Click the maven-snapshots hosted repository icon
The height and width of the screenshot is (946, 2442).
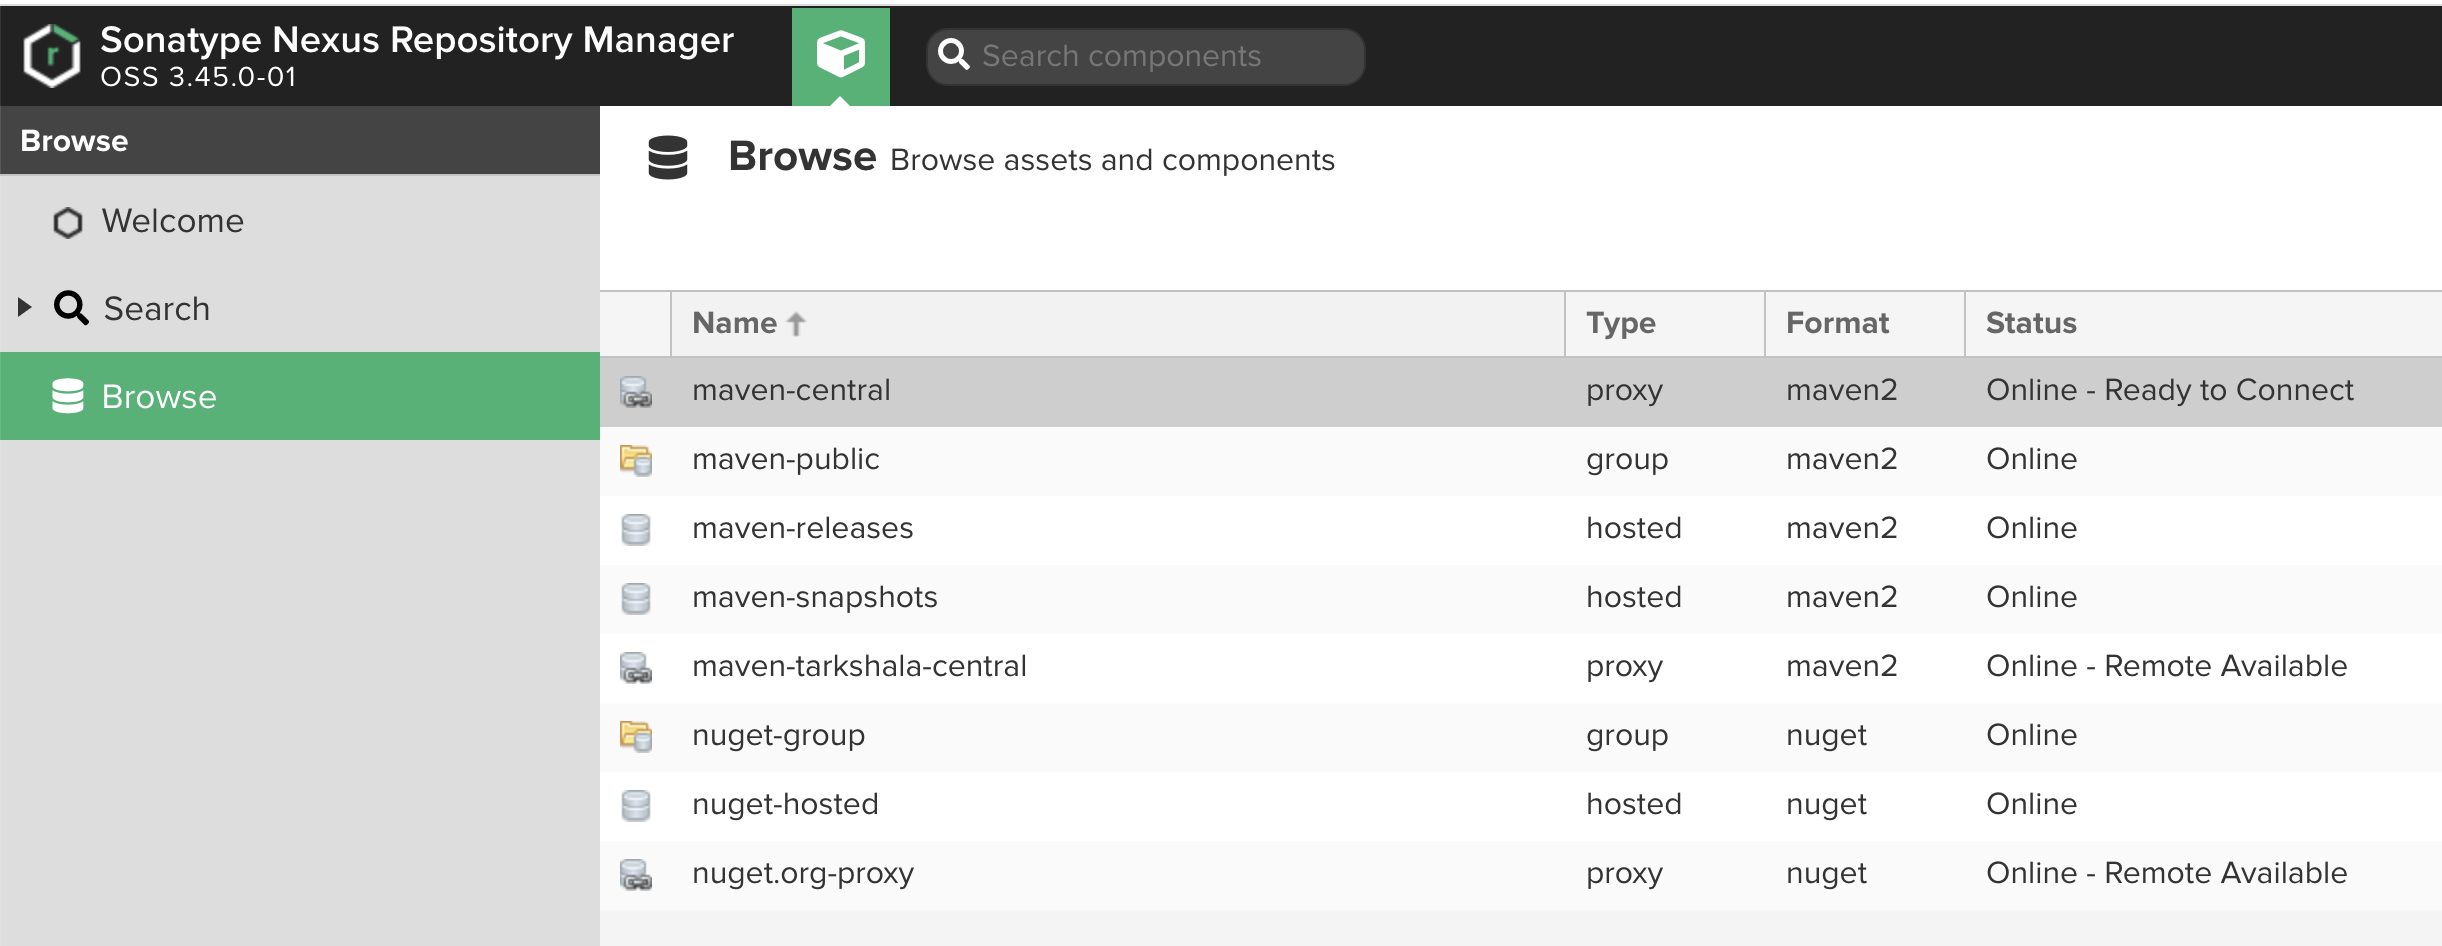[x=636, y=598]
